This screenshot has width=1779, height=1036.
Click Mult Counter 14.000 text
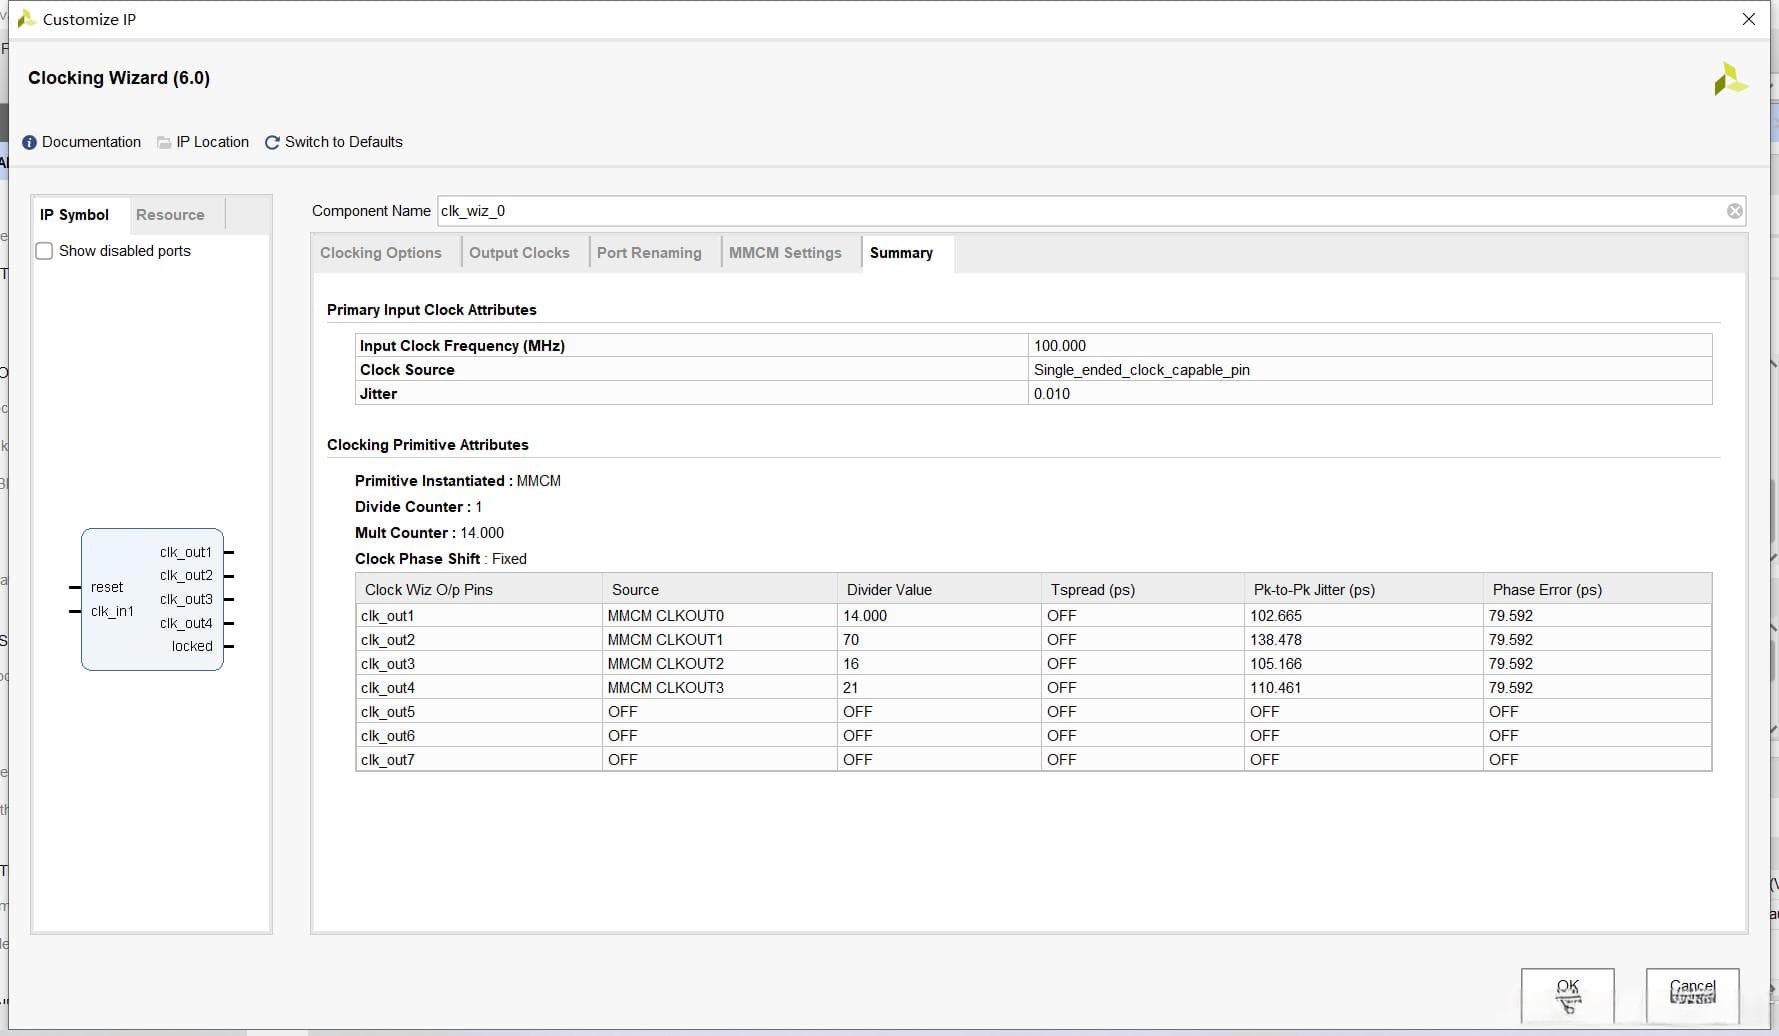coord(429,533)
